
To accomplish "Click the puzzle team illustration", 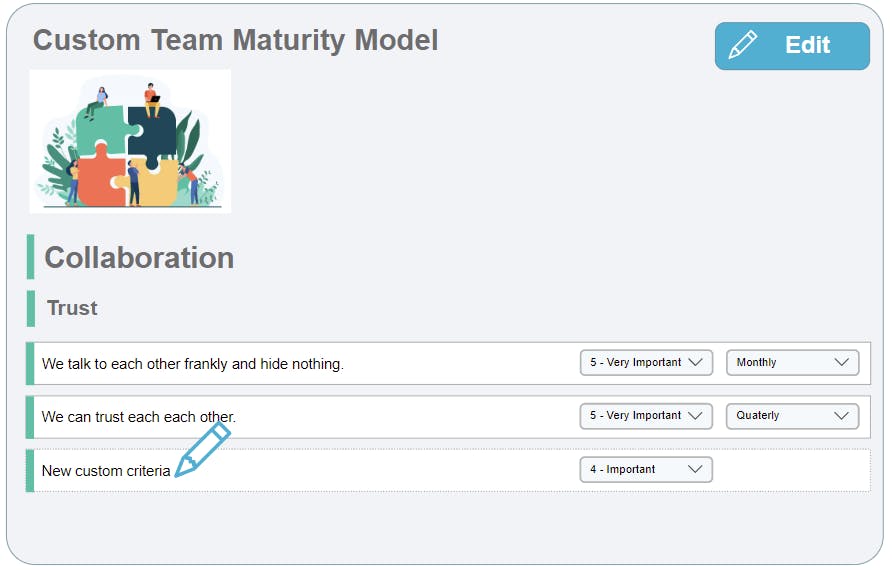I will 130,141.
